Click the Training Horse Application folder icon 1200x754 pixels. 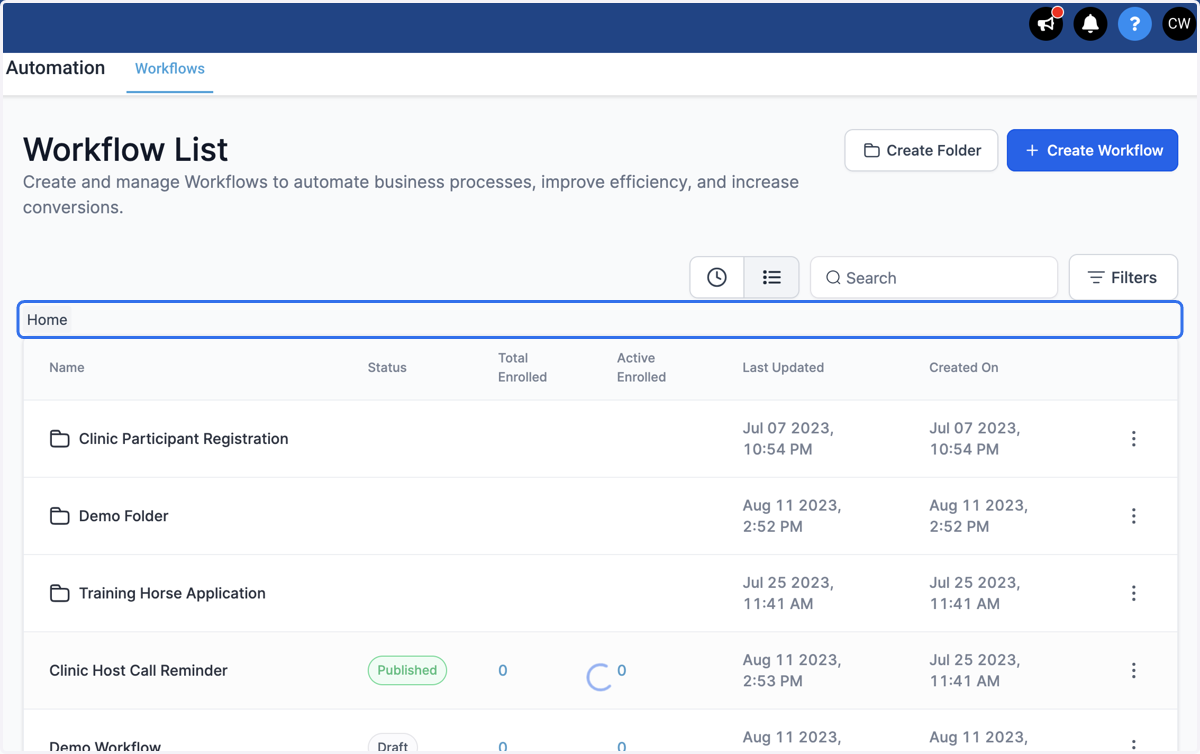[59, 593]
